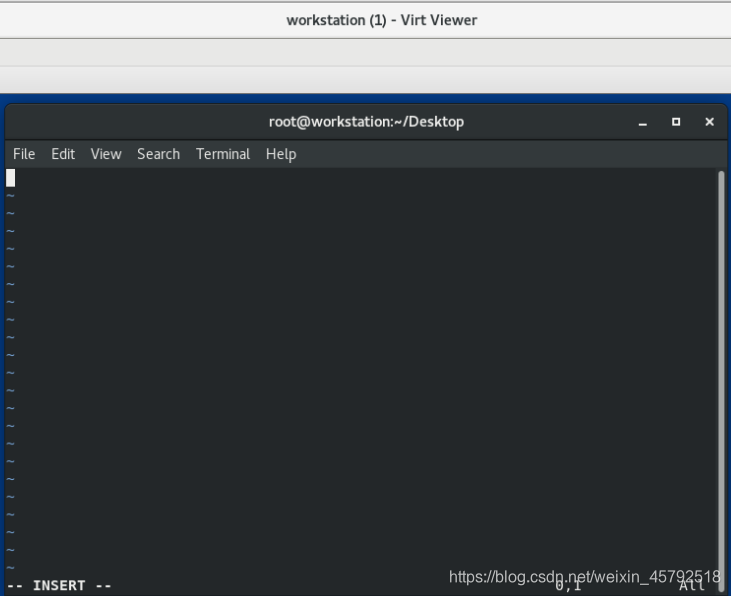Screen dimensions: 731x596
Task: Maximize the root@workstation terminal window
Action: [676, 122]
